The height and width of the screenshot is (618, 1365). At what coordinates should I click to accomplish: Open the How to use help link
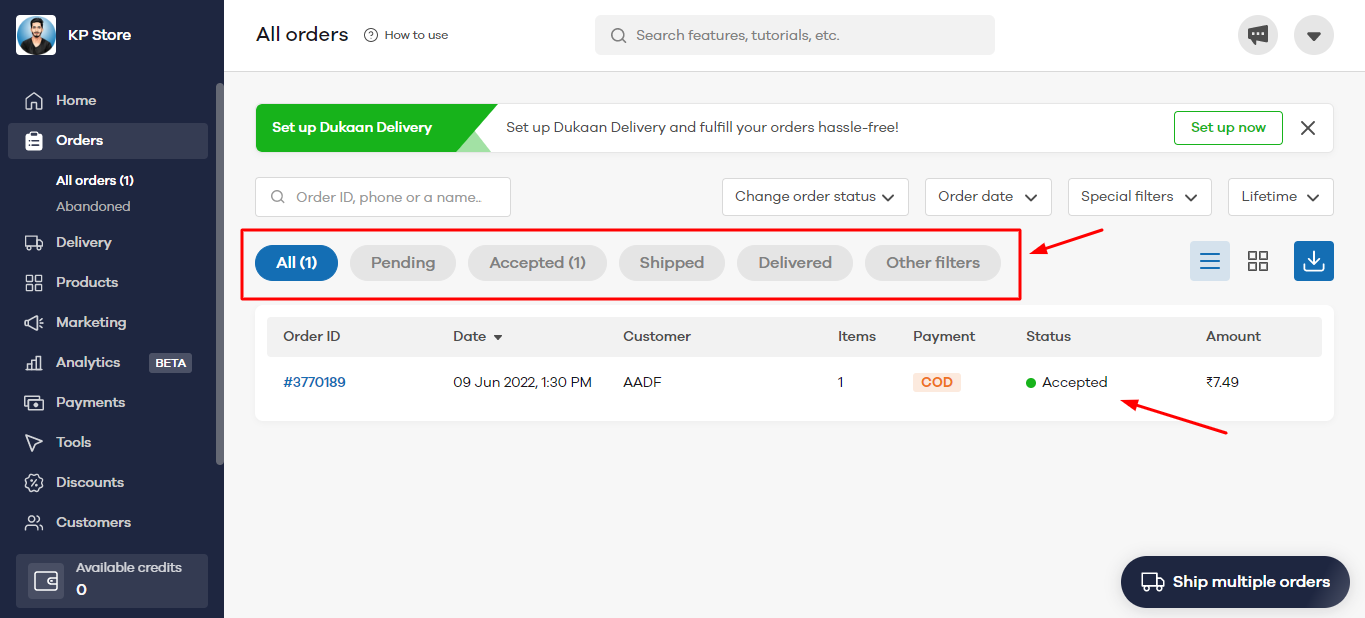tap(406, 35)
